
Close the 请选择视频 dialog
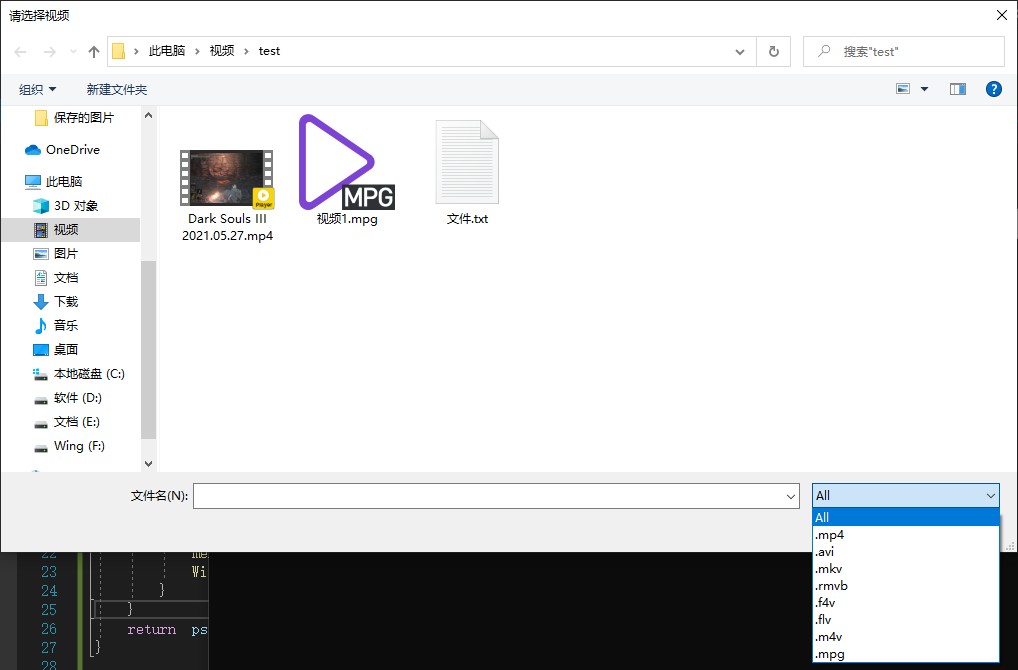(x=1002, y=15)
